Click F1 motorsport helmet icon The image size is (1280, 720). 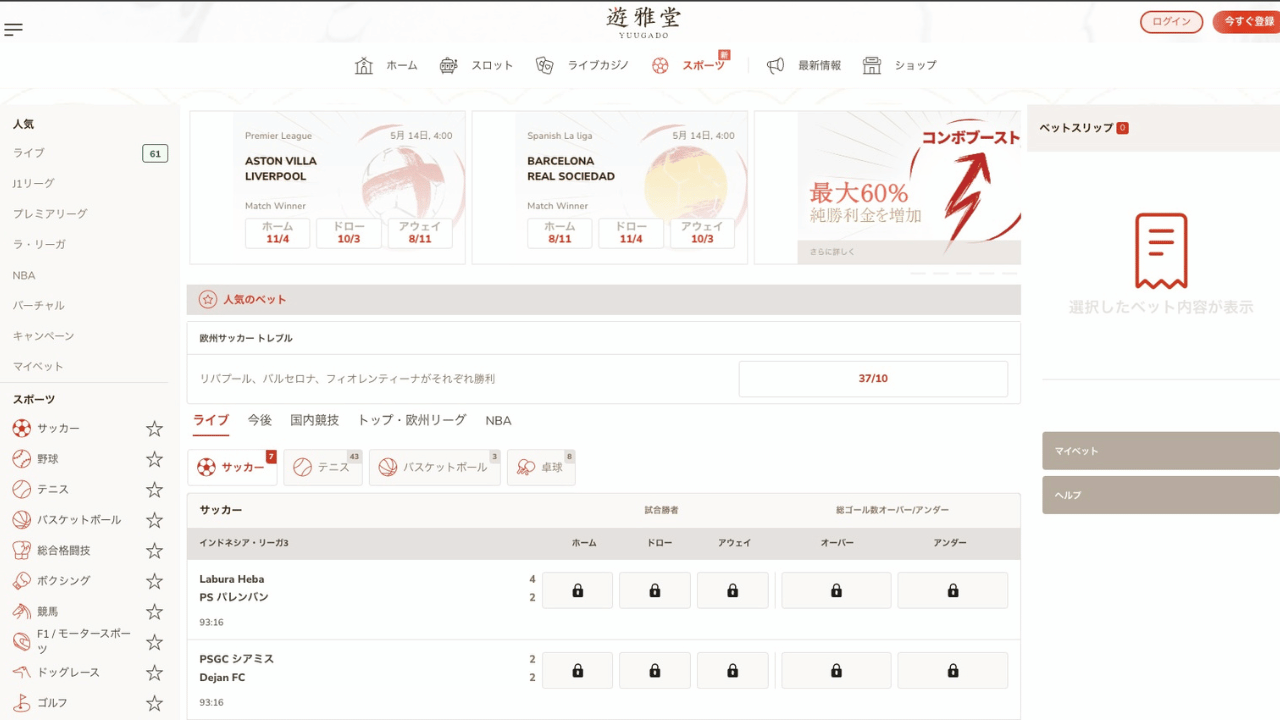click(x=22, y=642)
